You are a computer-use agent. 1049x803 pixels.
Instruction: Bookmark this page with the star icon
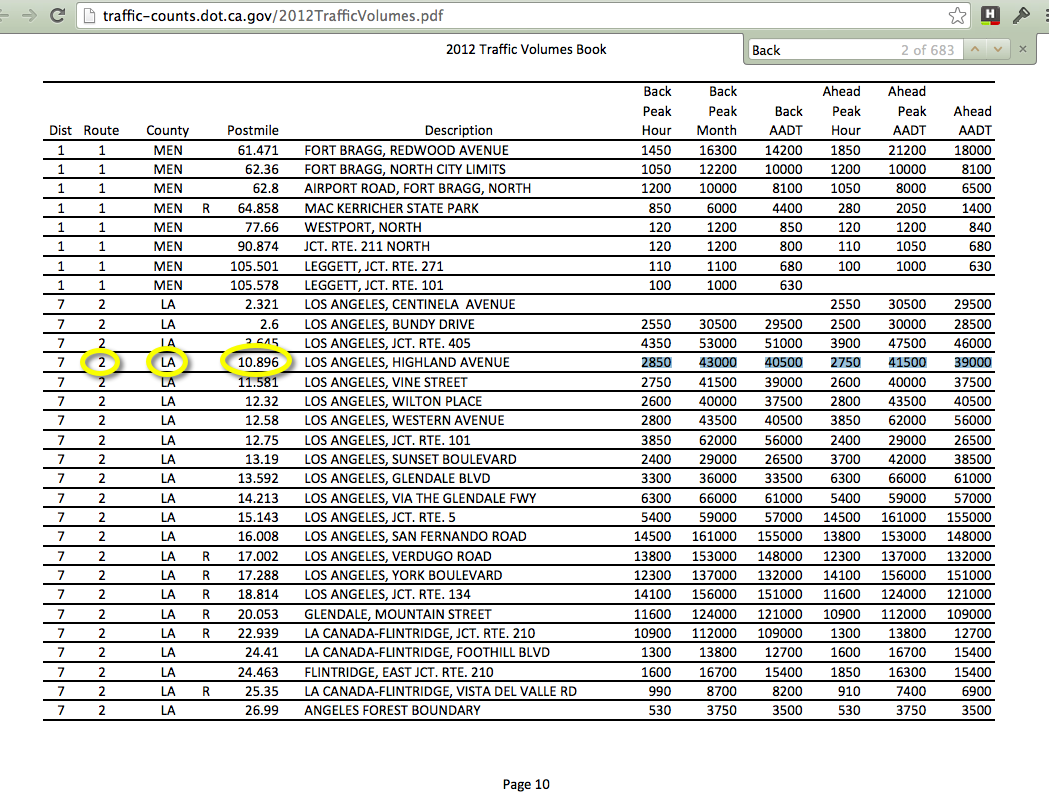[x=957, y=15]
